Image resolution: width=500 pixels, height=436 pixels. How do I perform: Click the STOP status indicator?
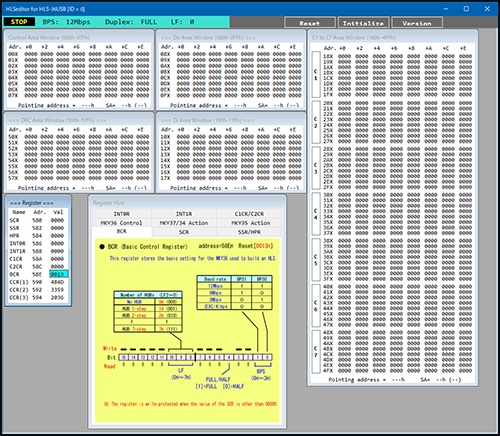[x=19, y=22]
